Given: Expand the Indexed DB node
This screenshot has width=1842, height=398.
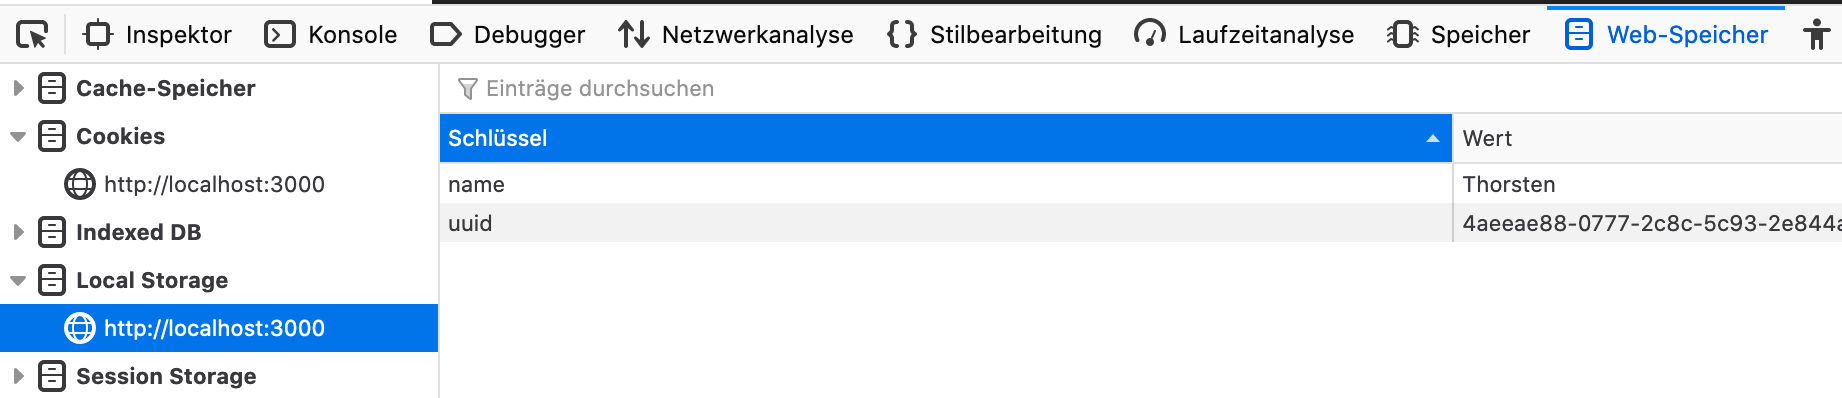Looking at the screenshot, I should (18, 232).
